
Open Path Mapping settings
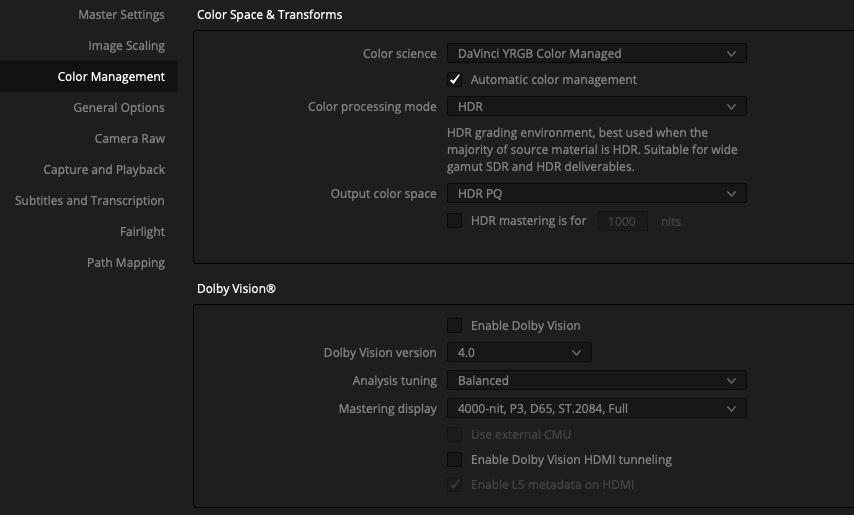(126, 263)
